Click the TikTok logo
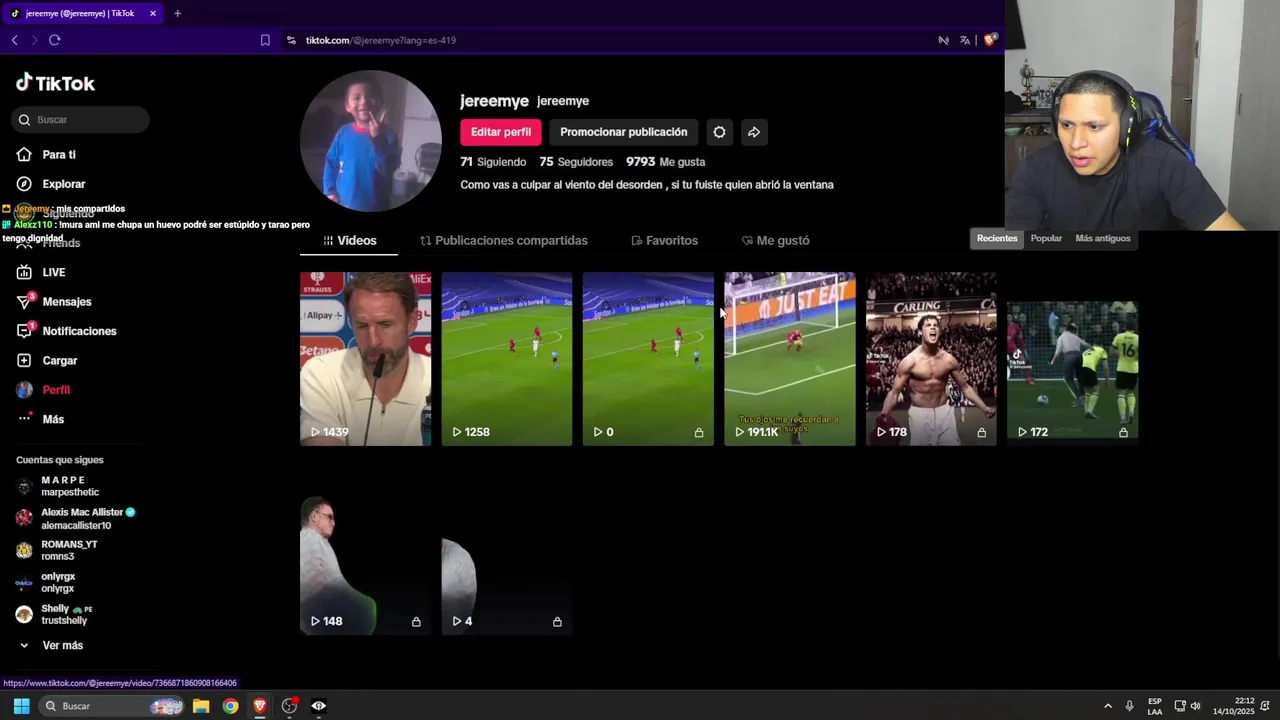1280x720 pixels. [x=55, y=83]
